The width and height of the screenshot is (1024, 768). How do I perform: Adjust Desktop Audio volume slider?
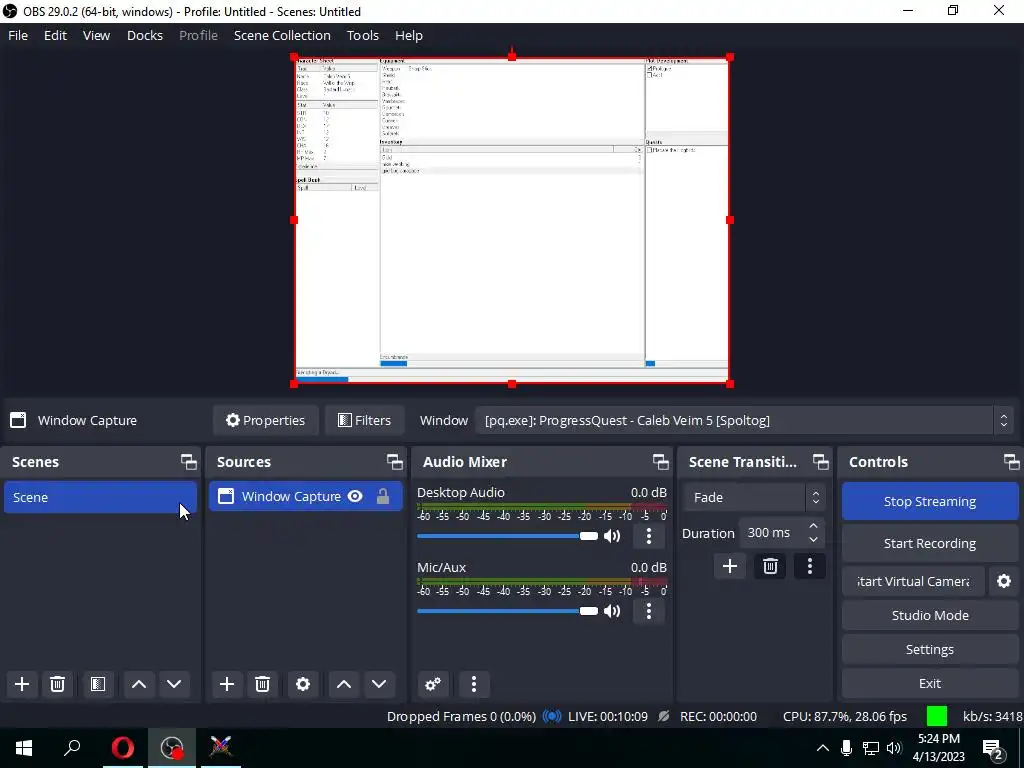pos(507,536)
